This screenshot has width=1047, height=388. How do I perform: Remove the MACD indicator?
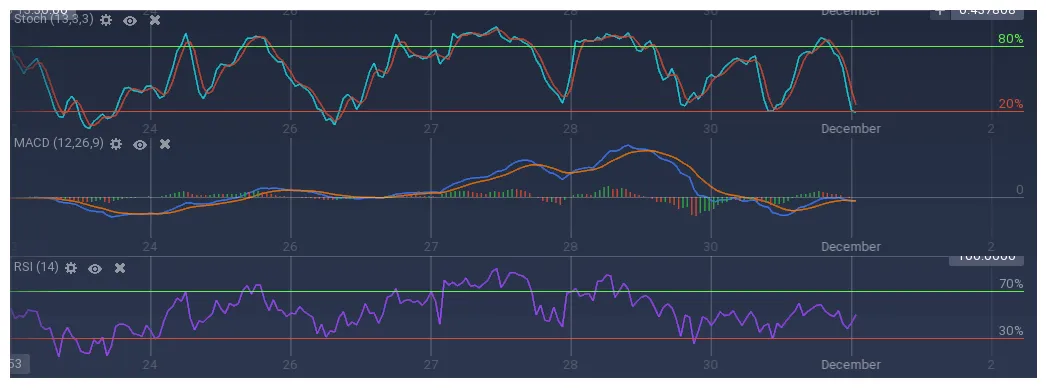click(164, 144)
